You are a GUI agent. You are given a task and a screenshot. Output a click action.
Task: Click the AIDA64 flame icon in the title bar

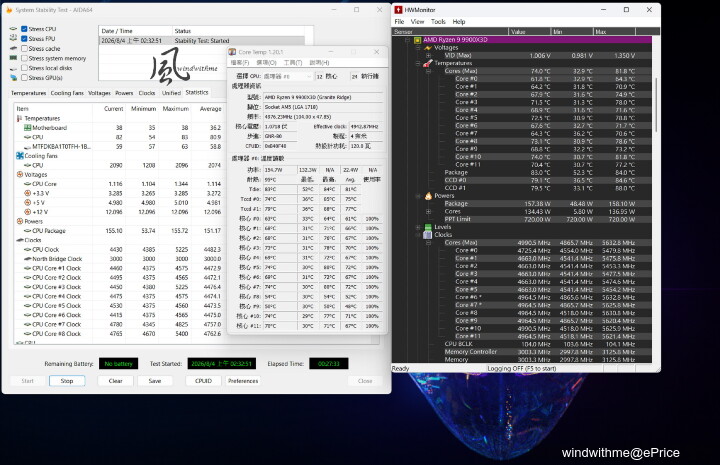(9, 10)
